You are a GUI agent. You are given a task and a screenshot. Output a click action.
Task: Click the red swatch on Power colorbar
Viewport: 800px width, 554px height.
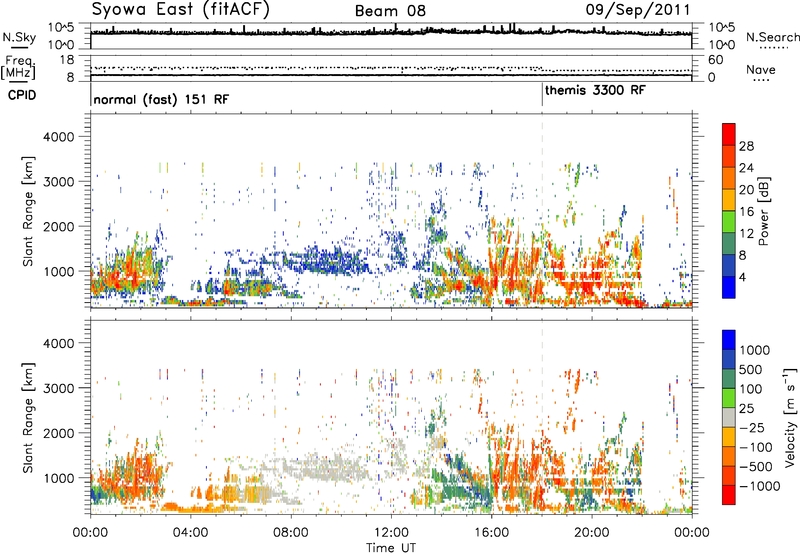tap(729, 134)
